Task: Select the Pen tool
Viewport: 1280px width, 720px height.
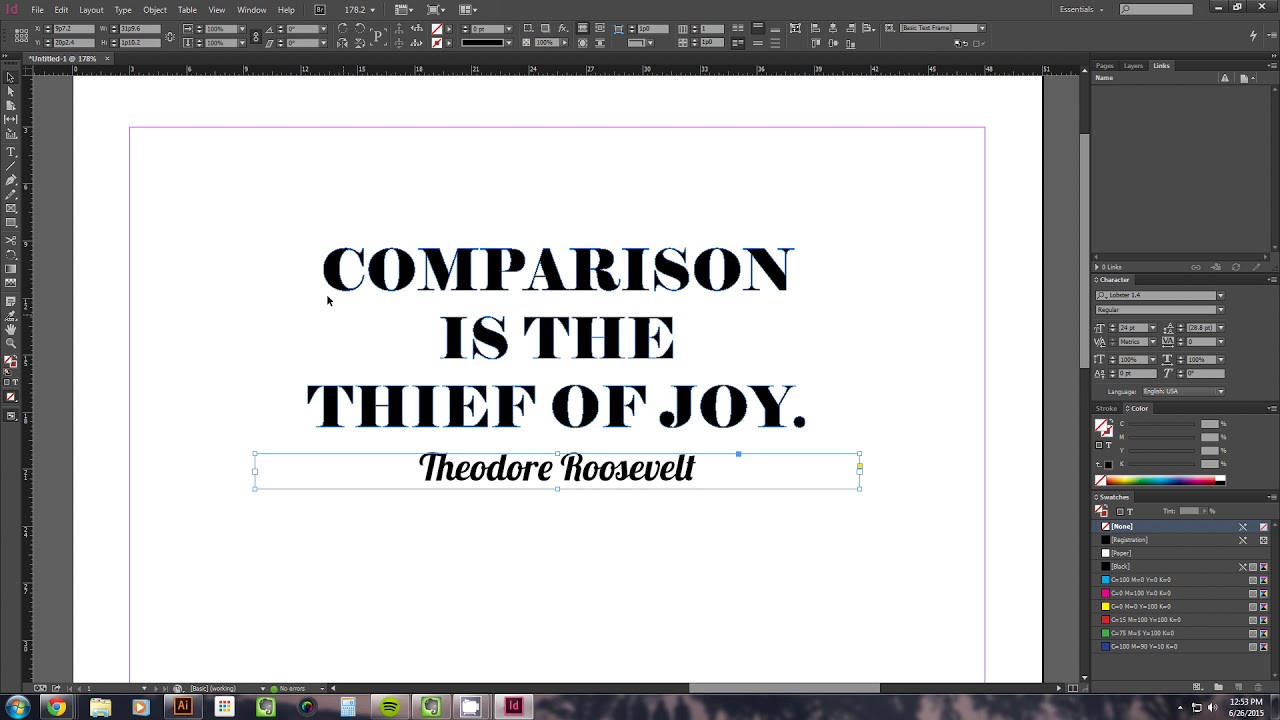Action: point(11,180)
